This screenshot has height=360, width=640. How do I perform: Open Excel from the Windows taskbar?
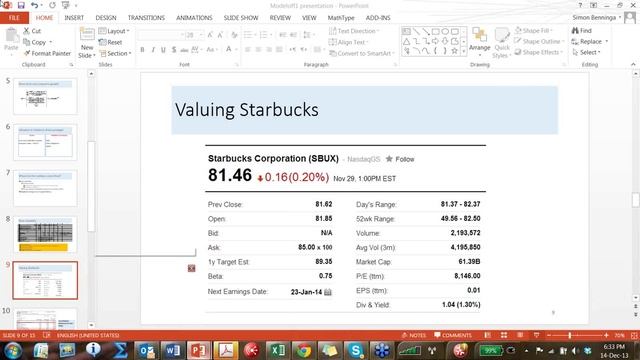(x=277, y=351)
